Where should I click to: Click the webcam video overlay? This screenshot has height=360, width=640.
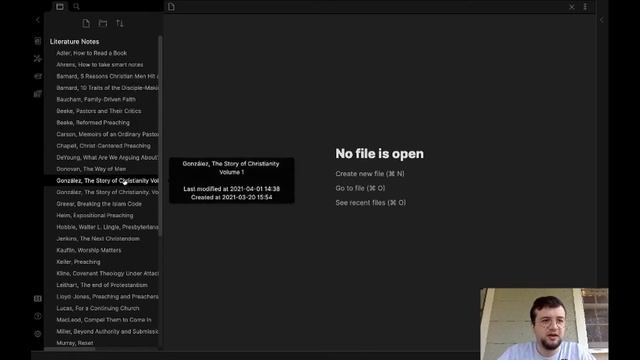tap(544, 324)
